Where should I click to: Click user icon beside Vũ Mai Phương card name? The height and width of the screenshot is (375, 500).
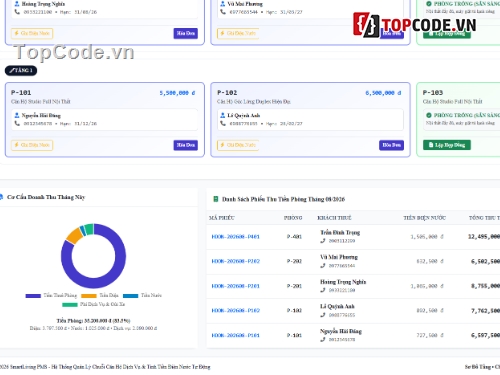coord(223,4)
